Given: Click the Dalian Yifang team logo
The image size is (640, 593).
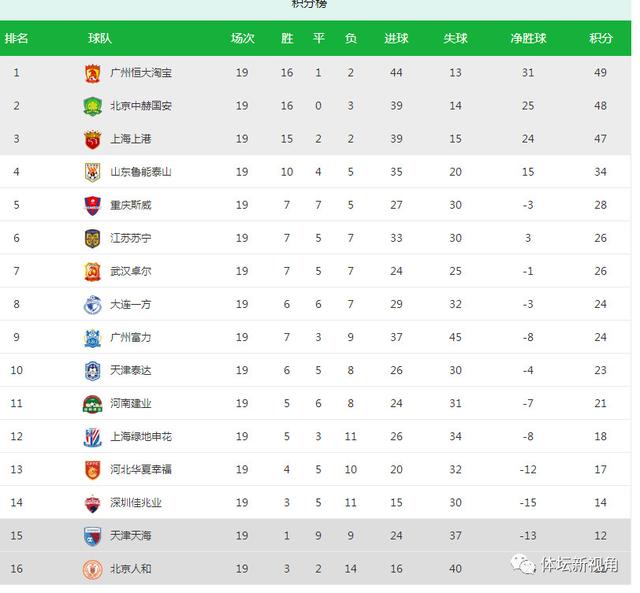Looking at the screenshot, I should pyautogui.click(x=92, y=304).
